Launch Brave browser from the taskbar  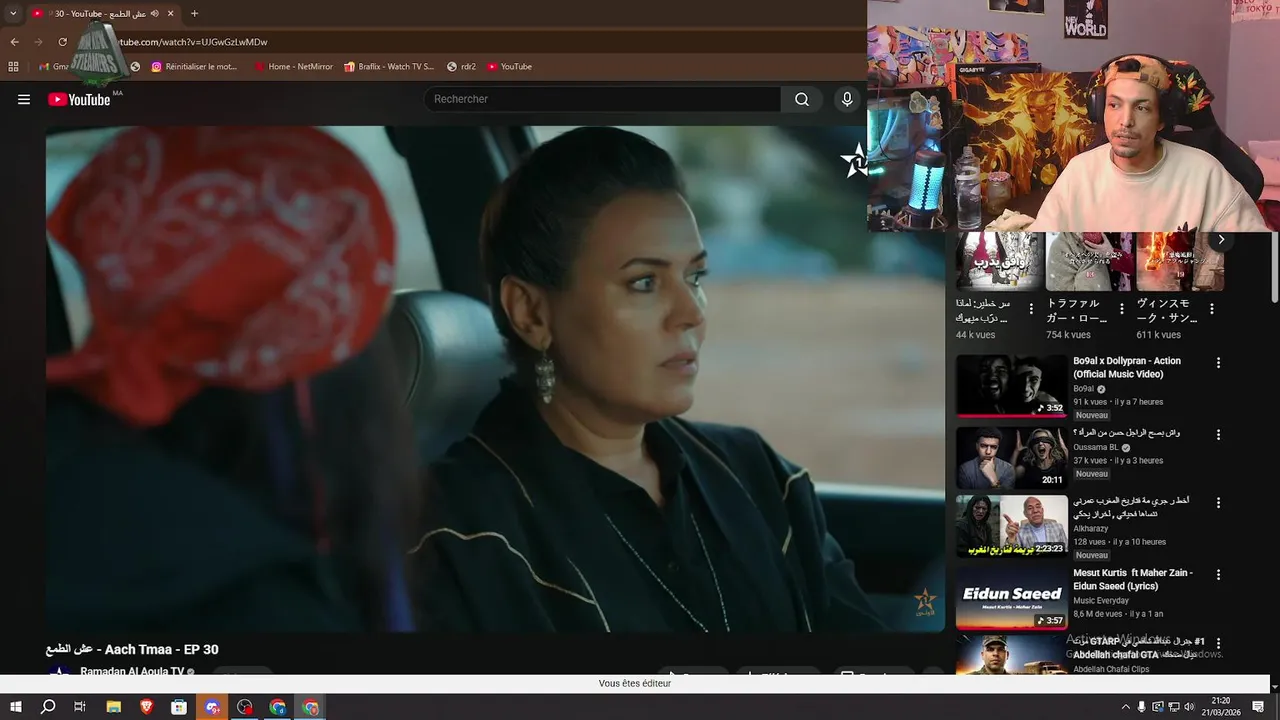[146, 707]
